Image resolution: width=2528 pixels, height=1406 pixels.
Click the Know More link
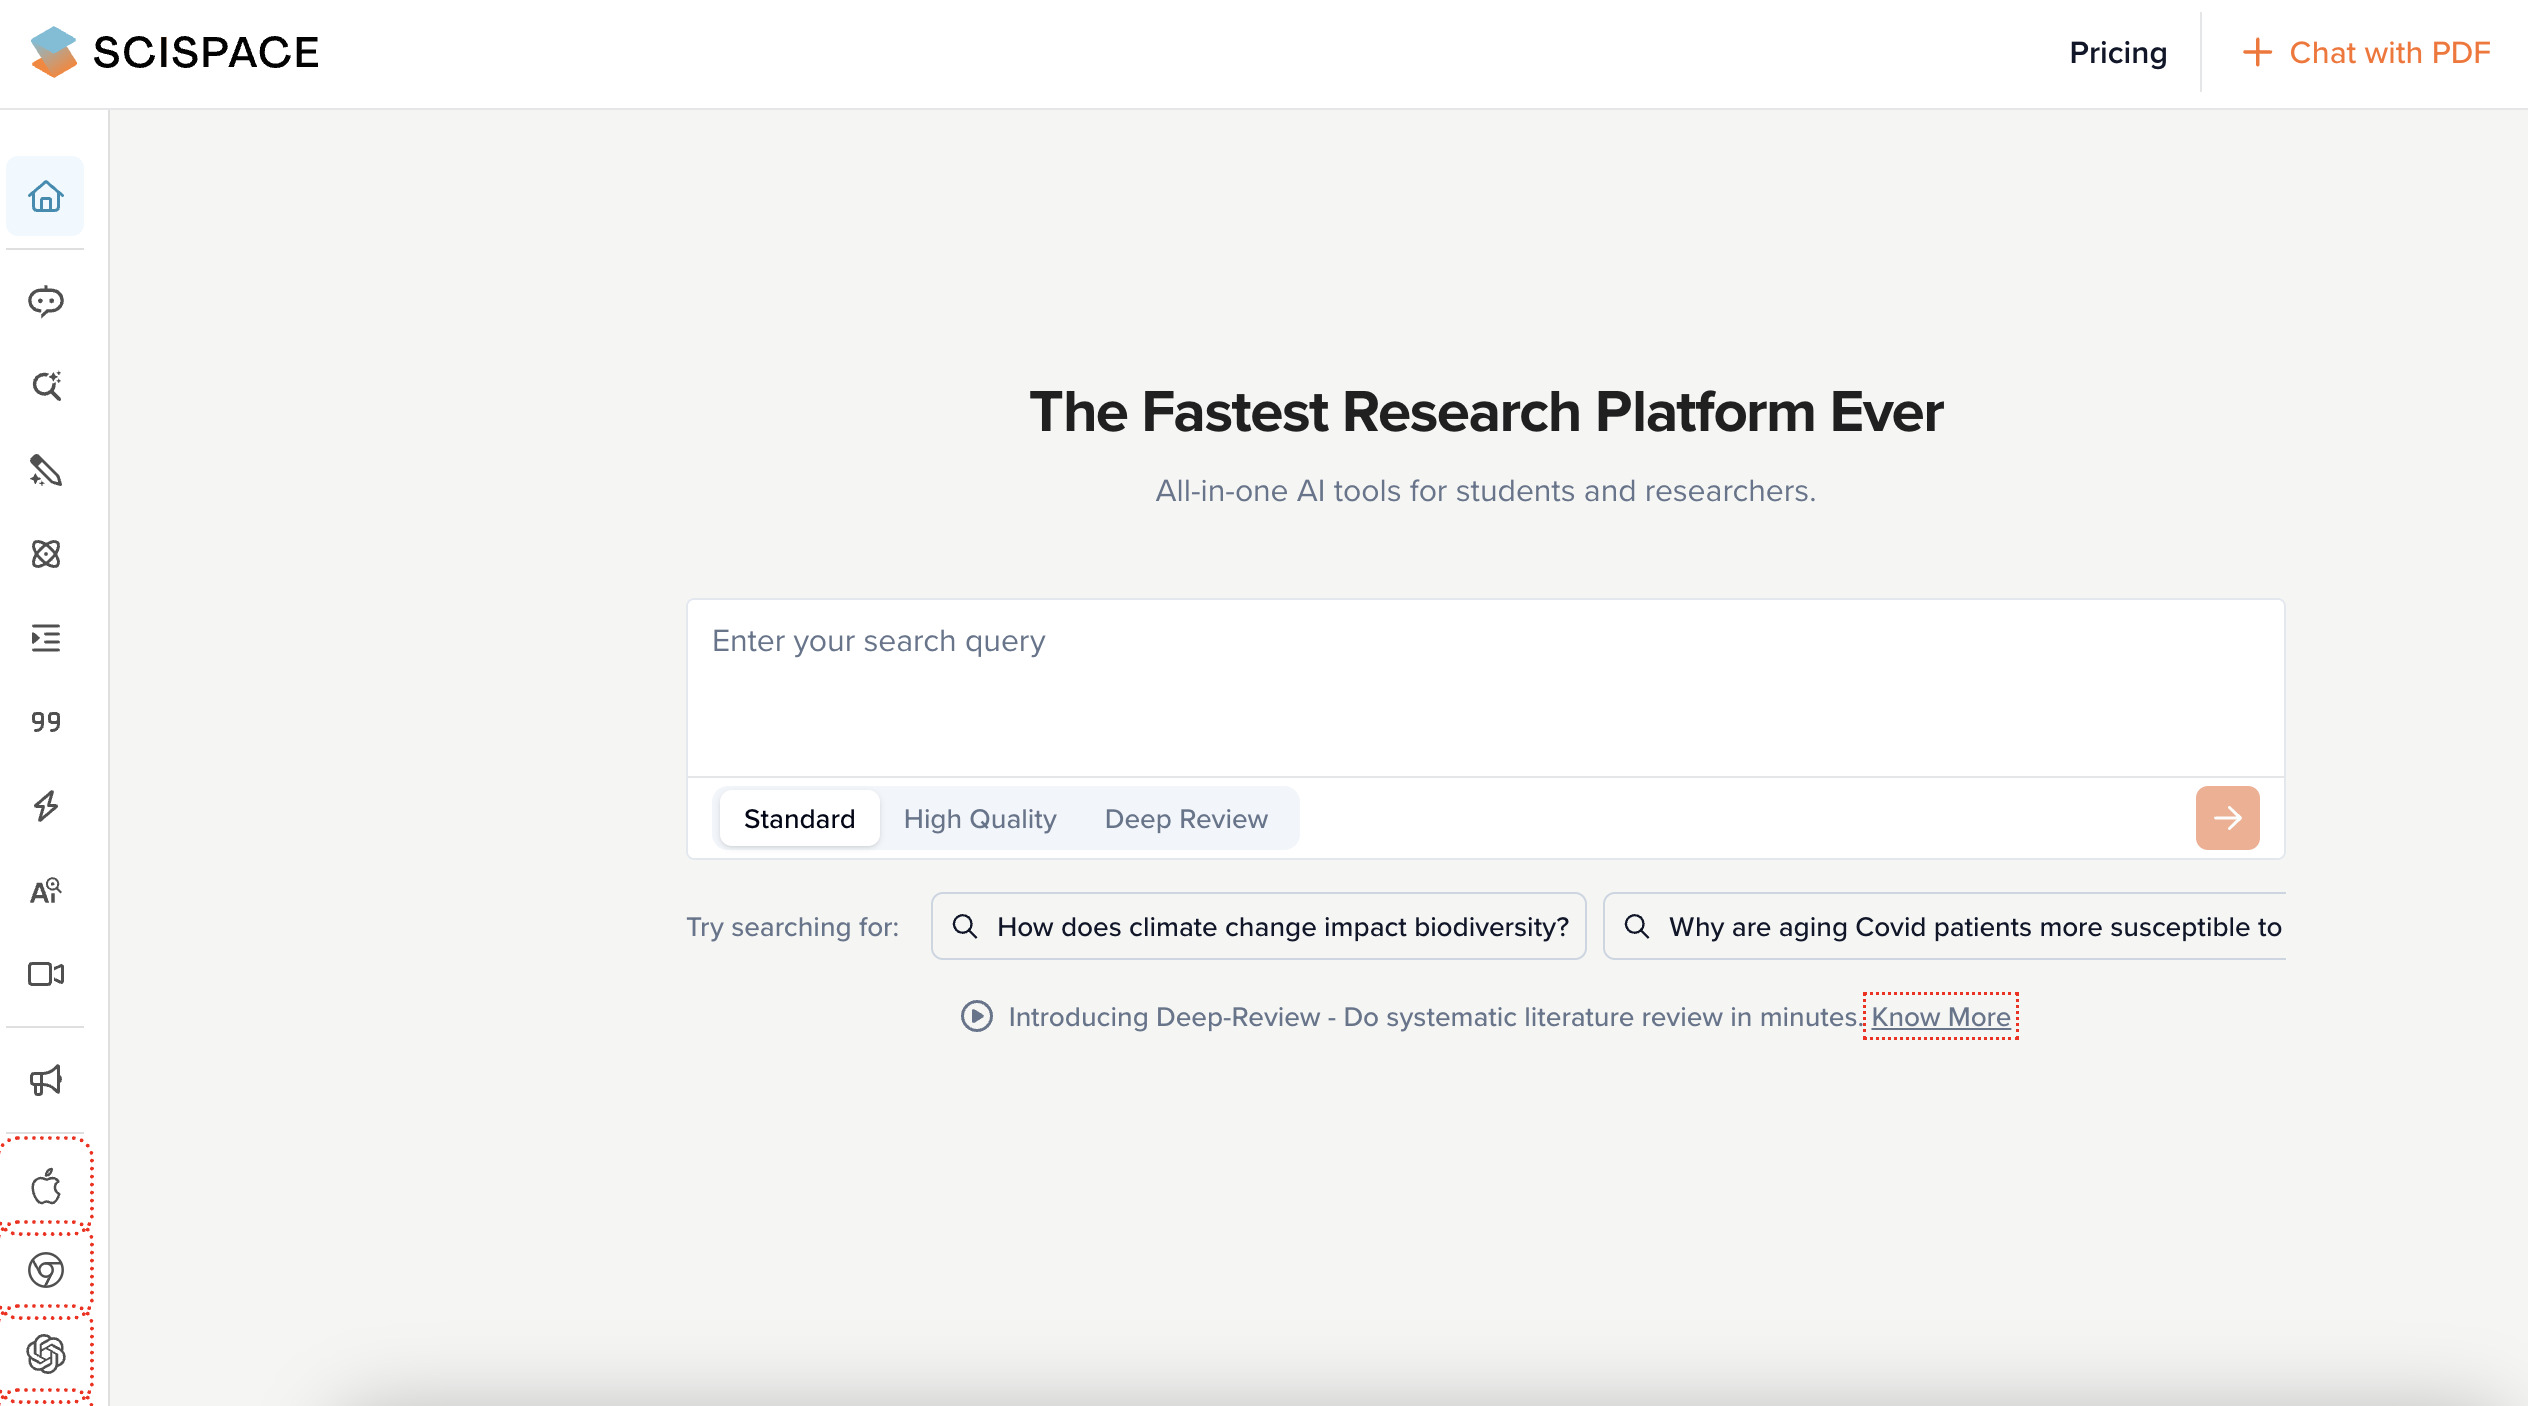[1940, 1017]
